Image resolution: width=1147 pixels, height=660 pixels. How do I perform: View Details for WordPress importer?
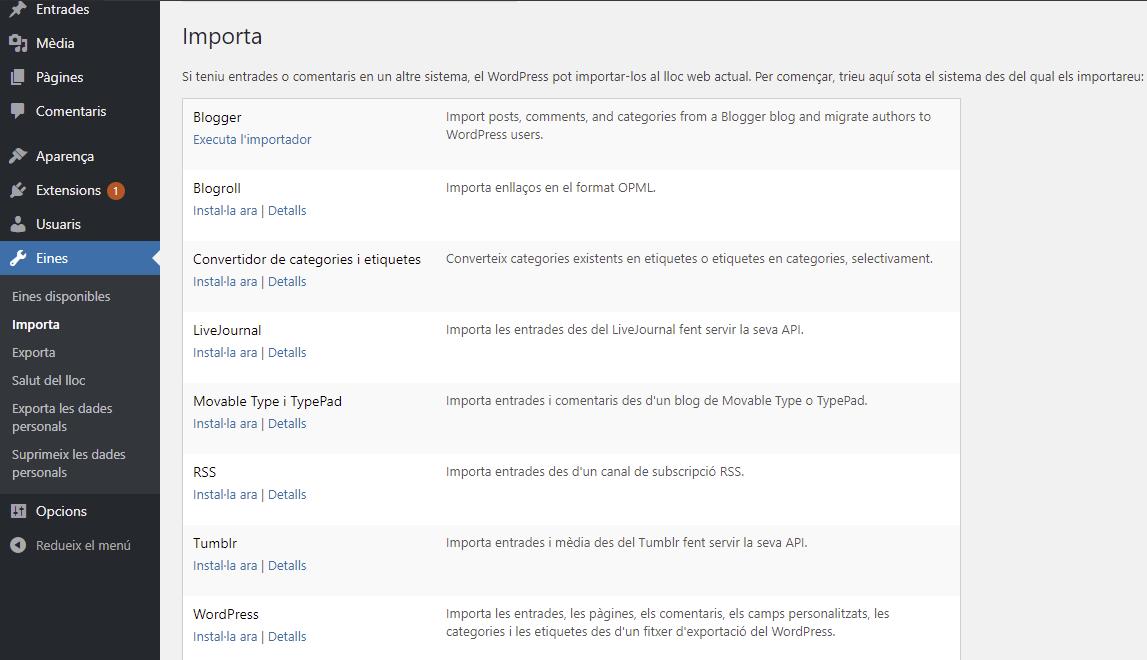pos(287,637)
